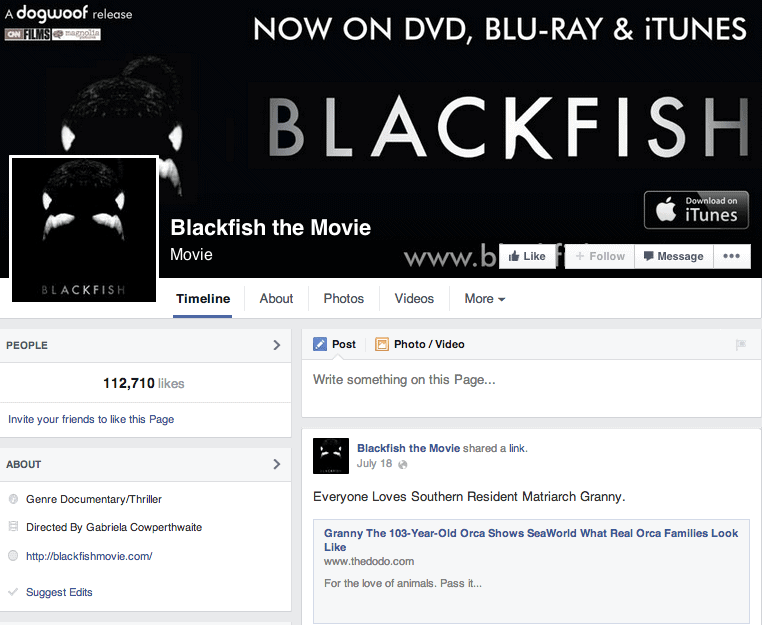The width and height of the screenshot is (762, 625).
Task: Like the Blackfish the Movie page
Action: [527, 256]
